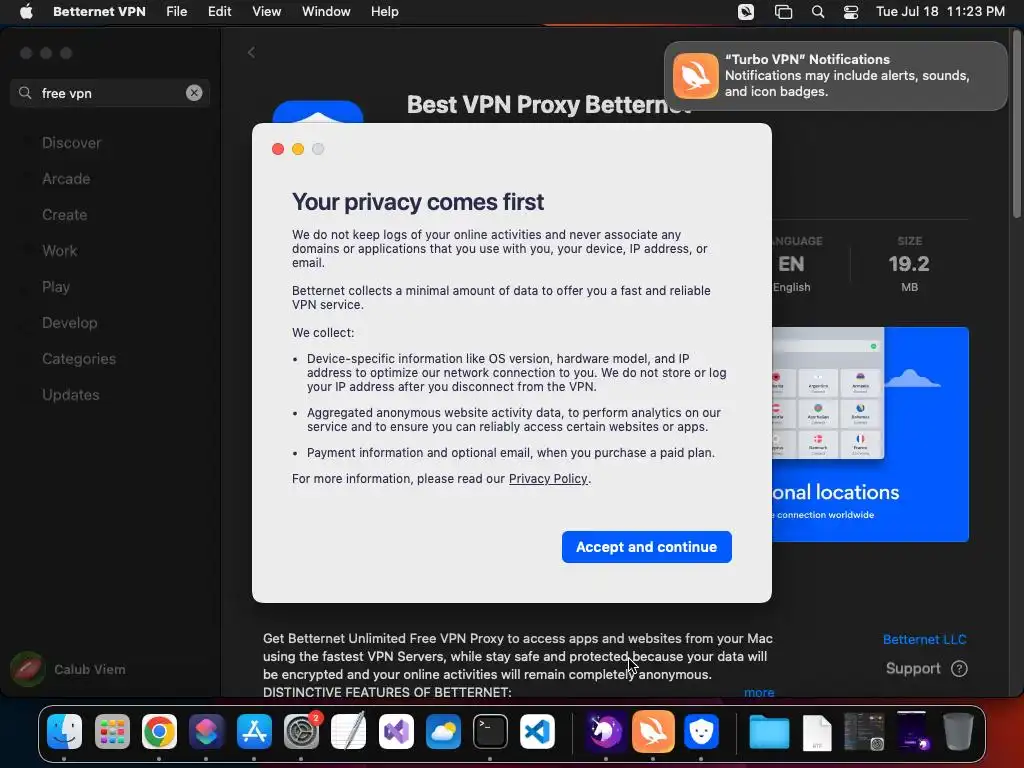The width and height of the screenshot is (1024, 768).
Task: Click the App Store vertical scrollbar
Action: point(1016,124)
